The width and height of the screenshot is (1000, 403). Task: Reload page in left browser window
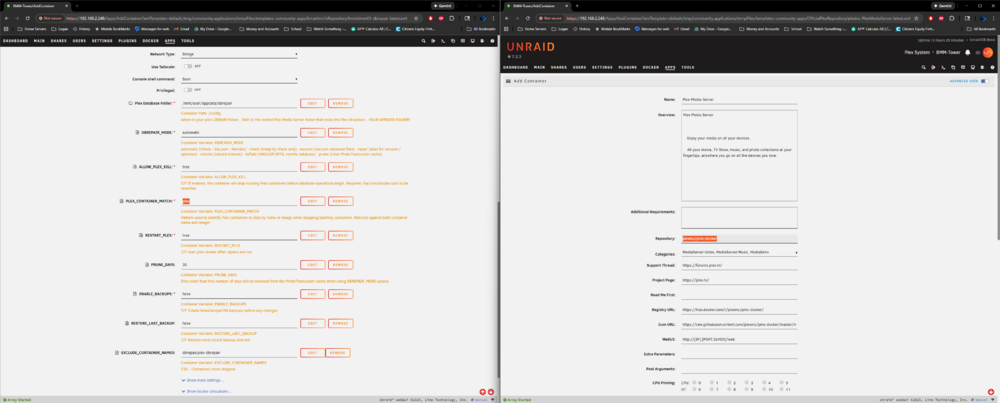(x=27, y=18)
